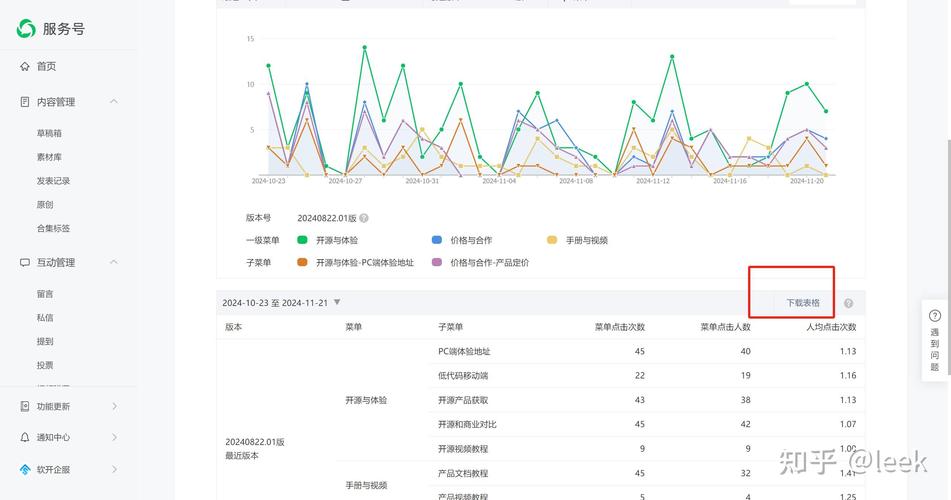Open the 遇到问题 help panel on the right
Screen dimensions: 951x500
[x=935, y=340]
